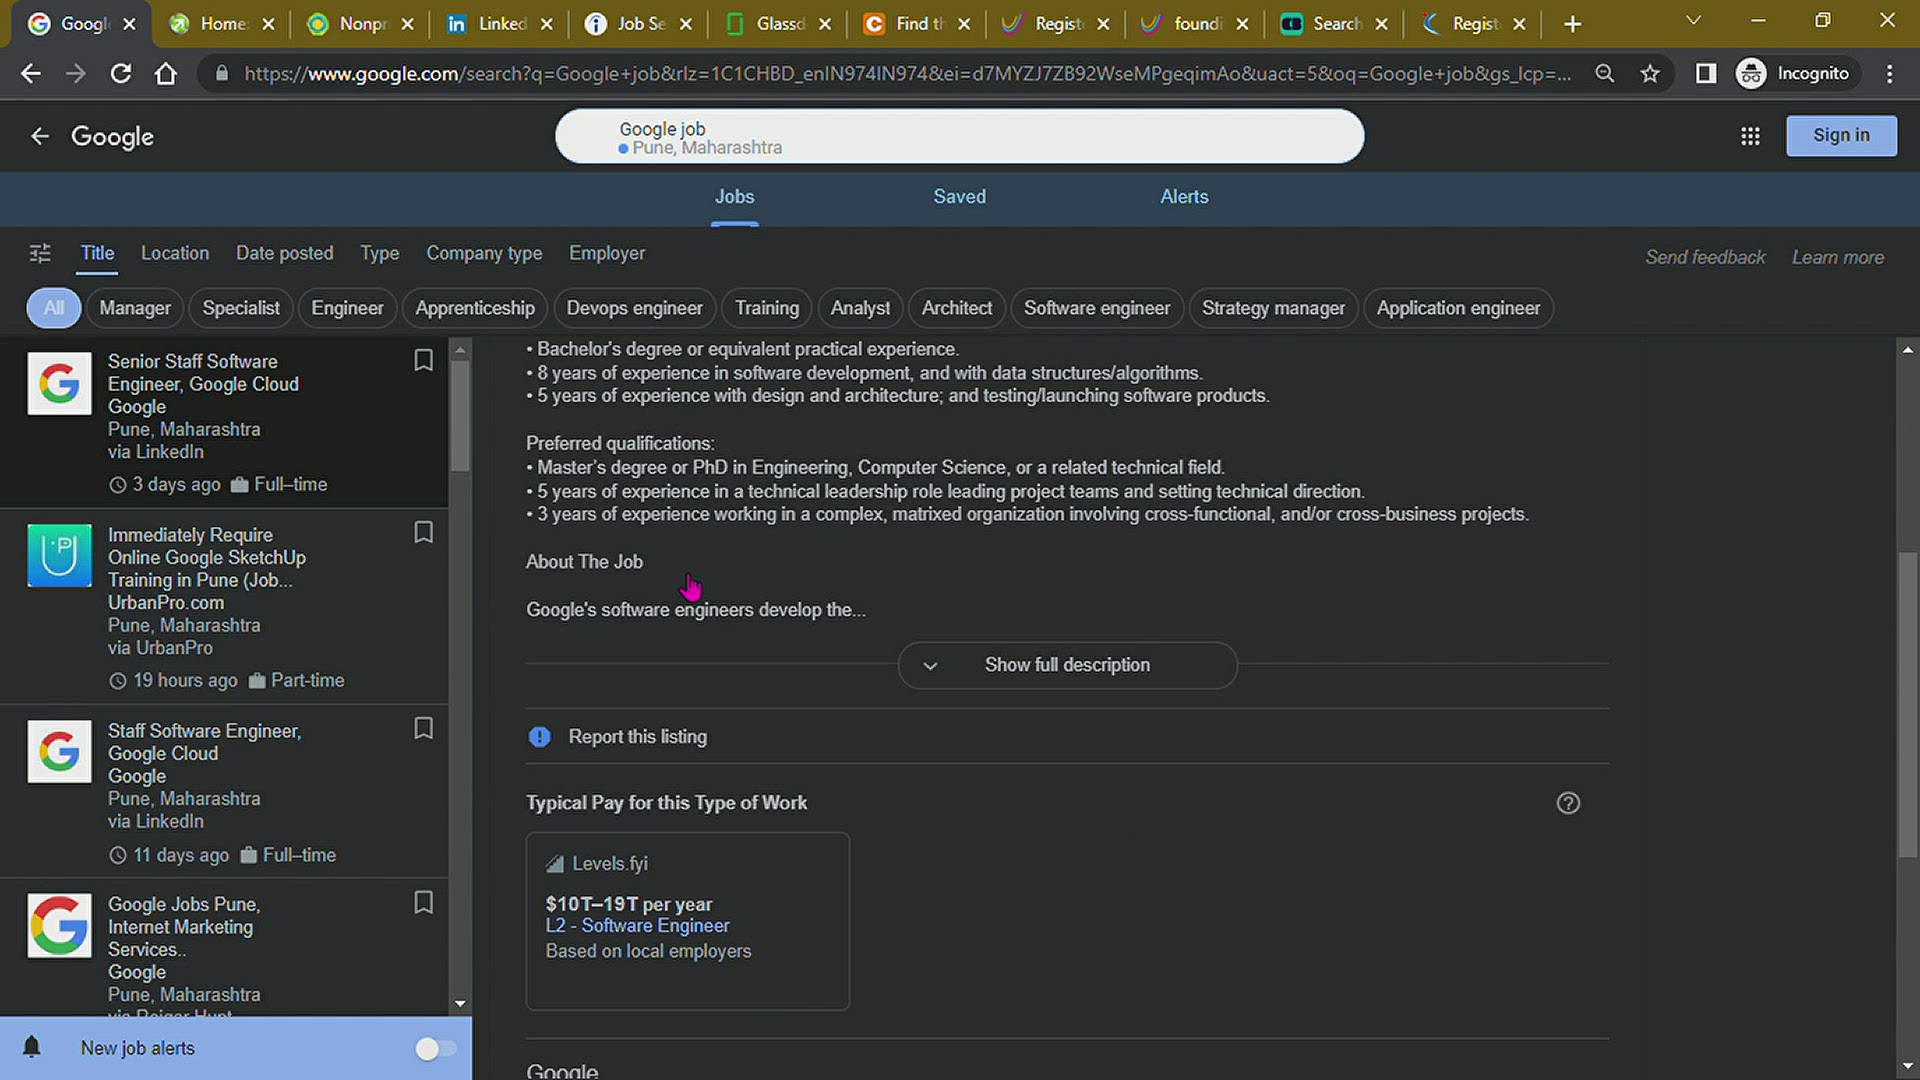This screenshot has height=1080, width=1920.
Task: Save the Senior Staff Software Engineer job
Action: [423, 361]
